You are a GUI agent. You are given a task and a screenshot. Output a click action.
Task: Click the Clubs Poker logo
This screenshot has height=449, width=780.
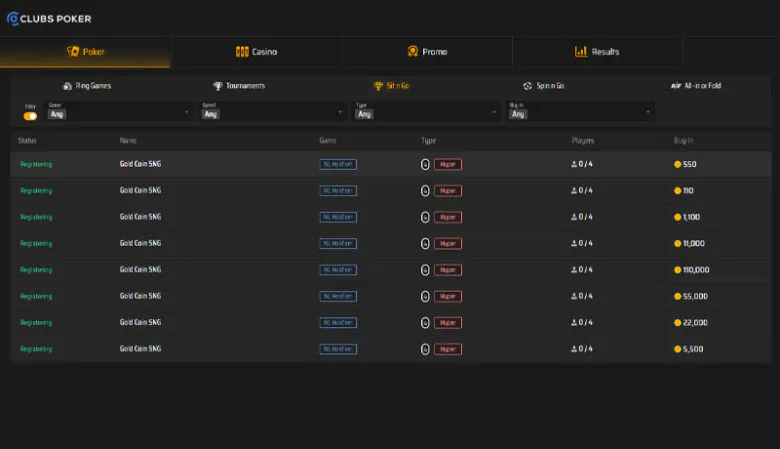(50, 18)
